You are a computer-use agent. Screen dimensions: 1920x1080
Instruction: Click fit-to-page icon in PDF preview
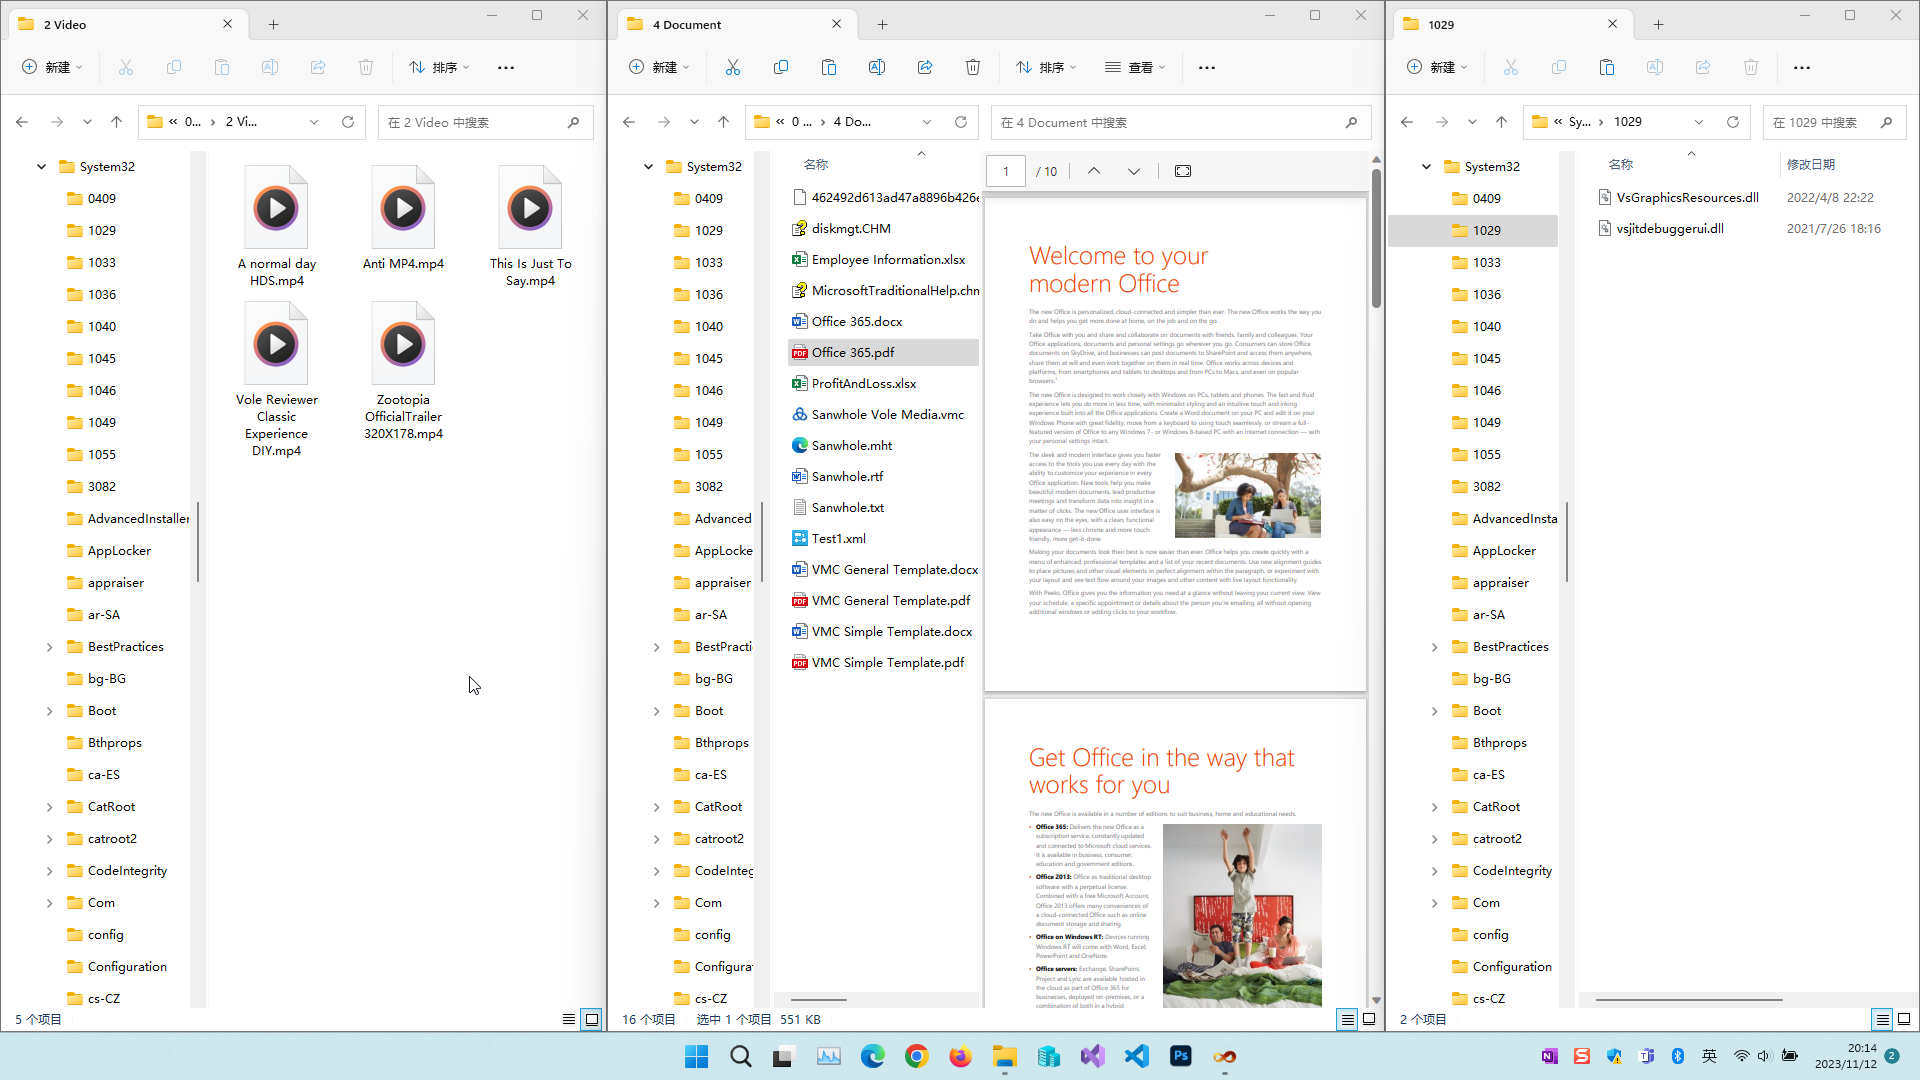pyautogui.click(x=1183, y=171)
